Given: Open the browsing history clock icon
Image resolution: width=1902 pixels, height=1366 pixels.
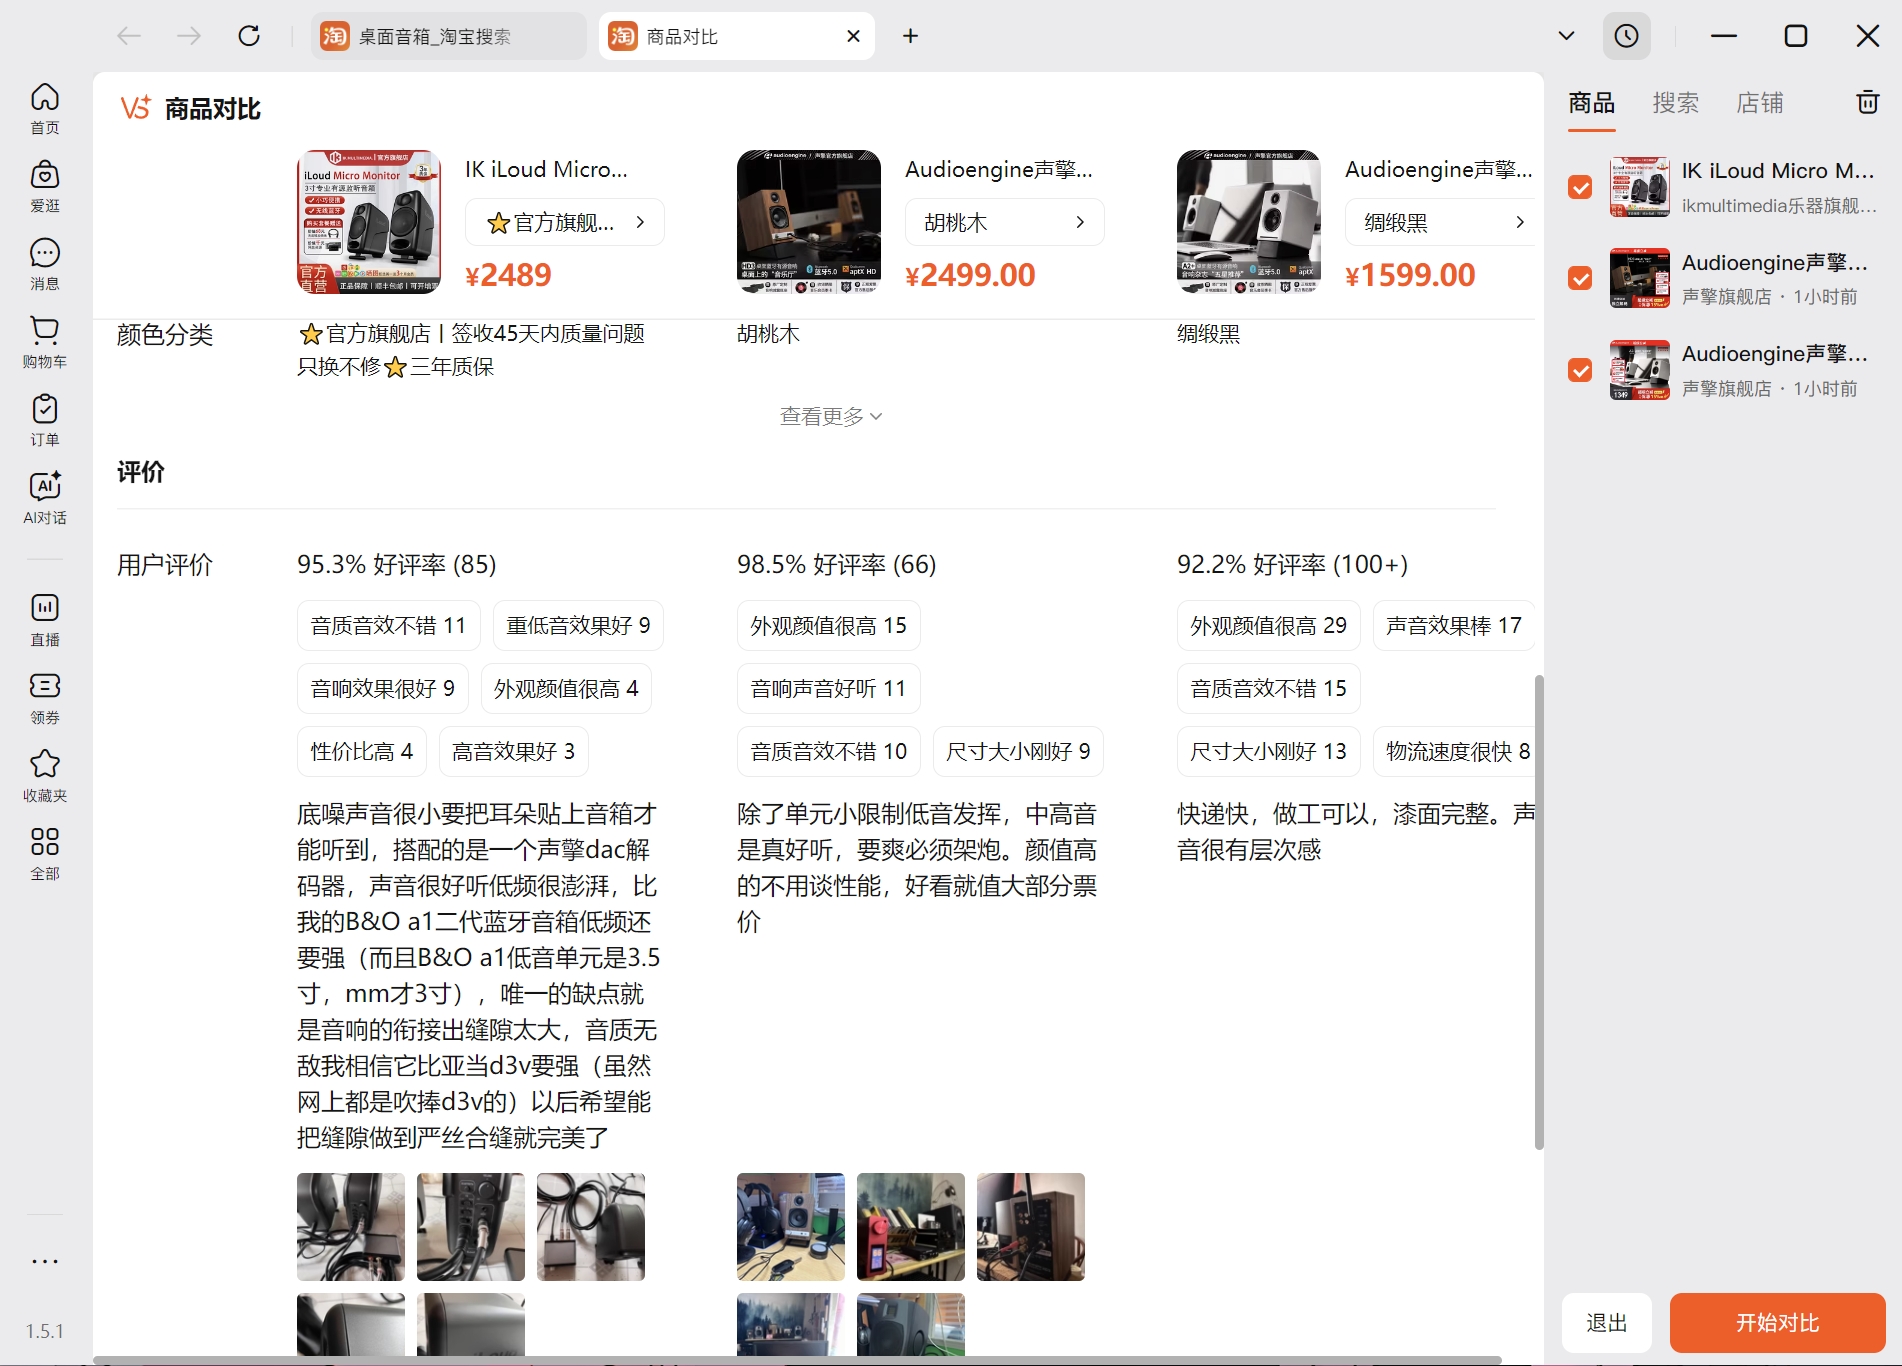Looking at the screenshot, I should coord(1627,35).
